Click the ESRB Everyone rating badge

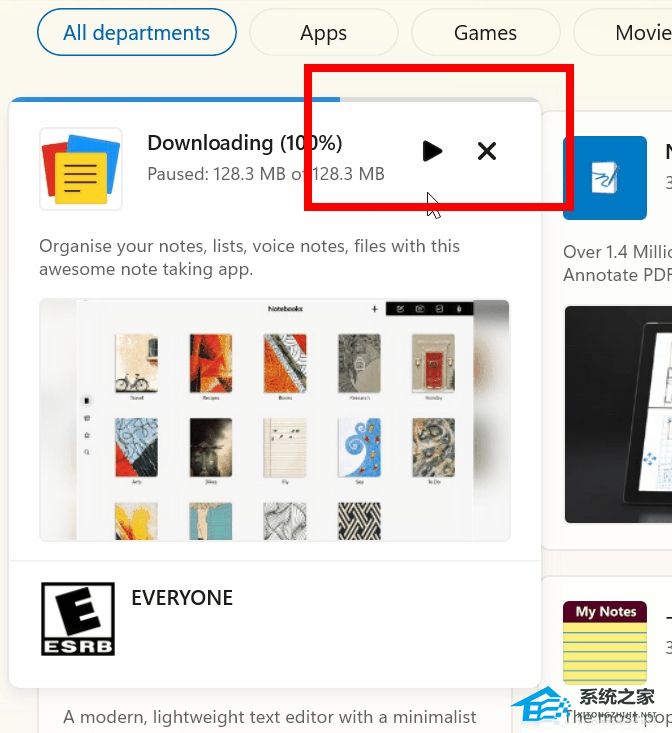tap(78, 618)
